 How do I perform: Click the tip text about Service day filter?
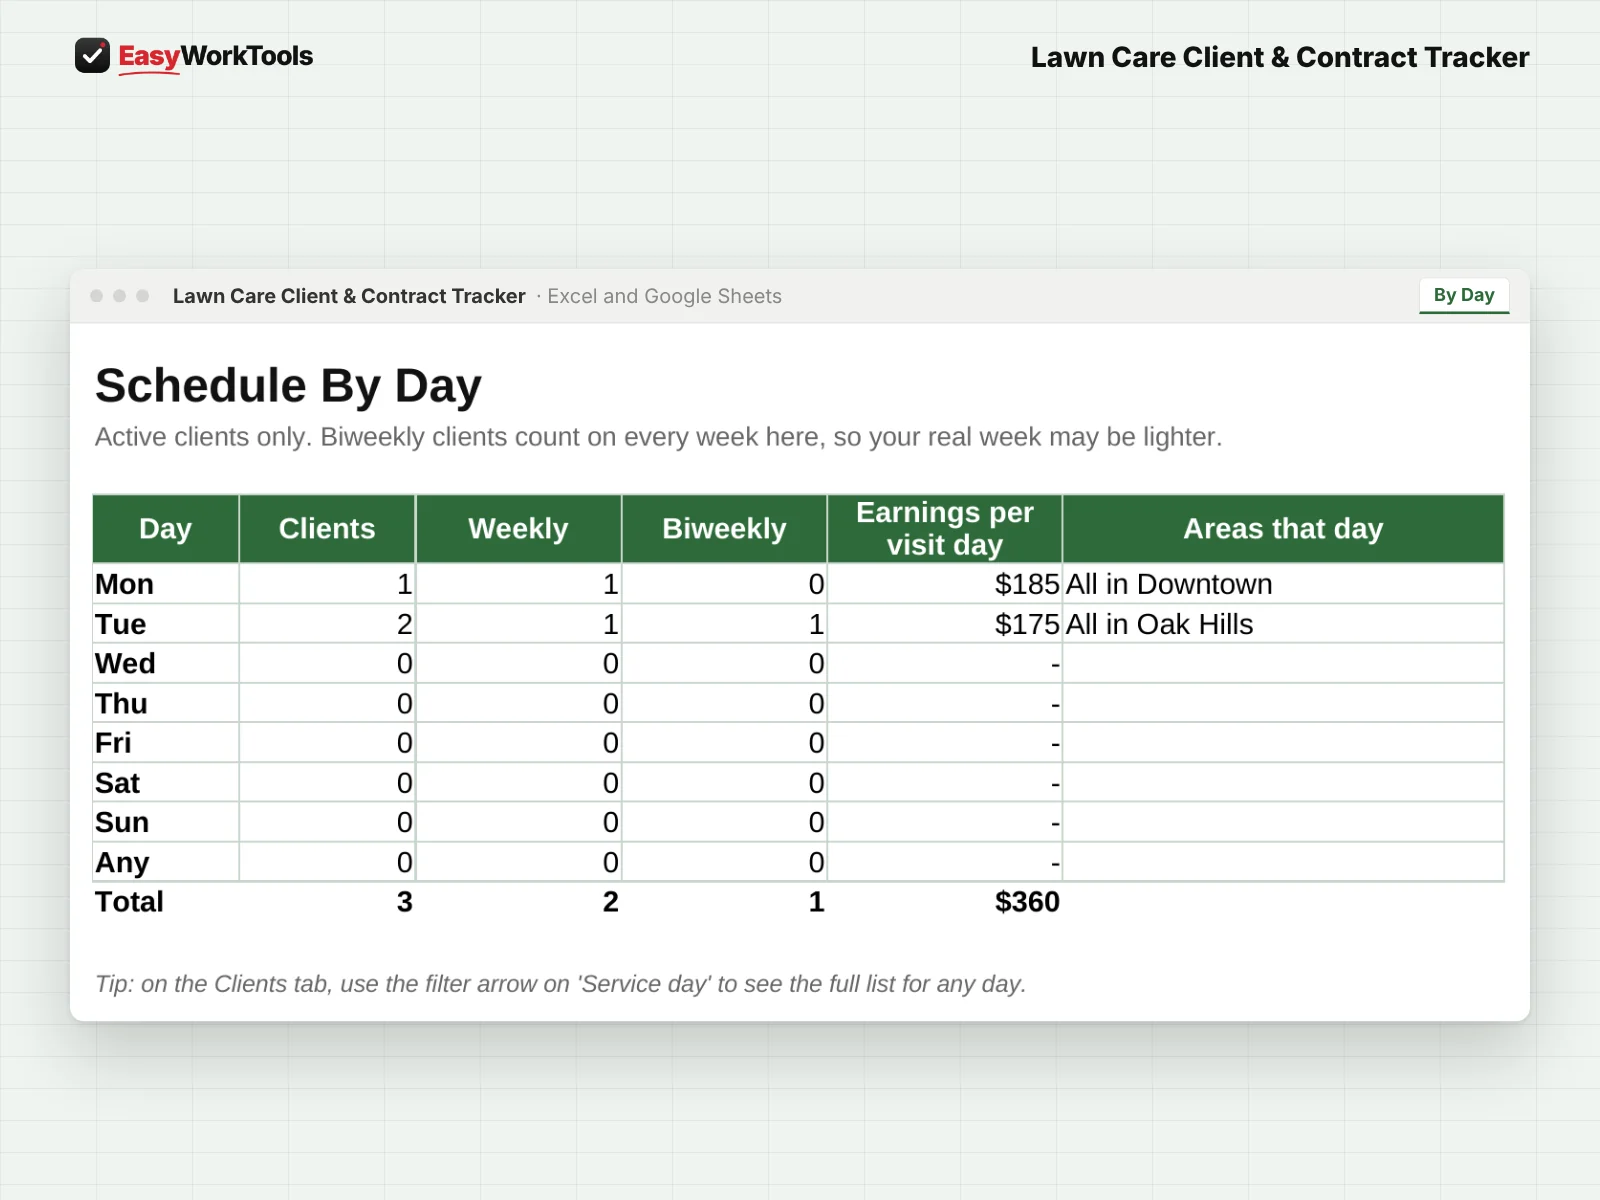pos(560,984)
